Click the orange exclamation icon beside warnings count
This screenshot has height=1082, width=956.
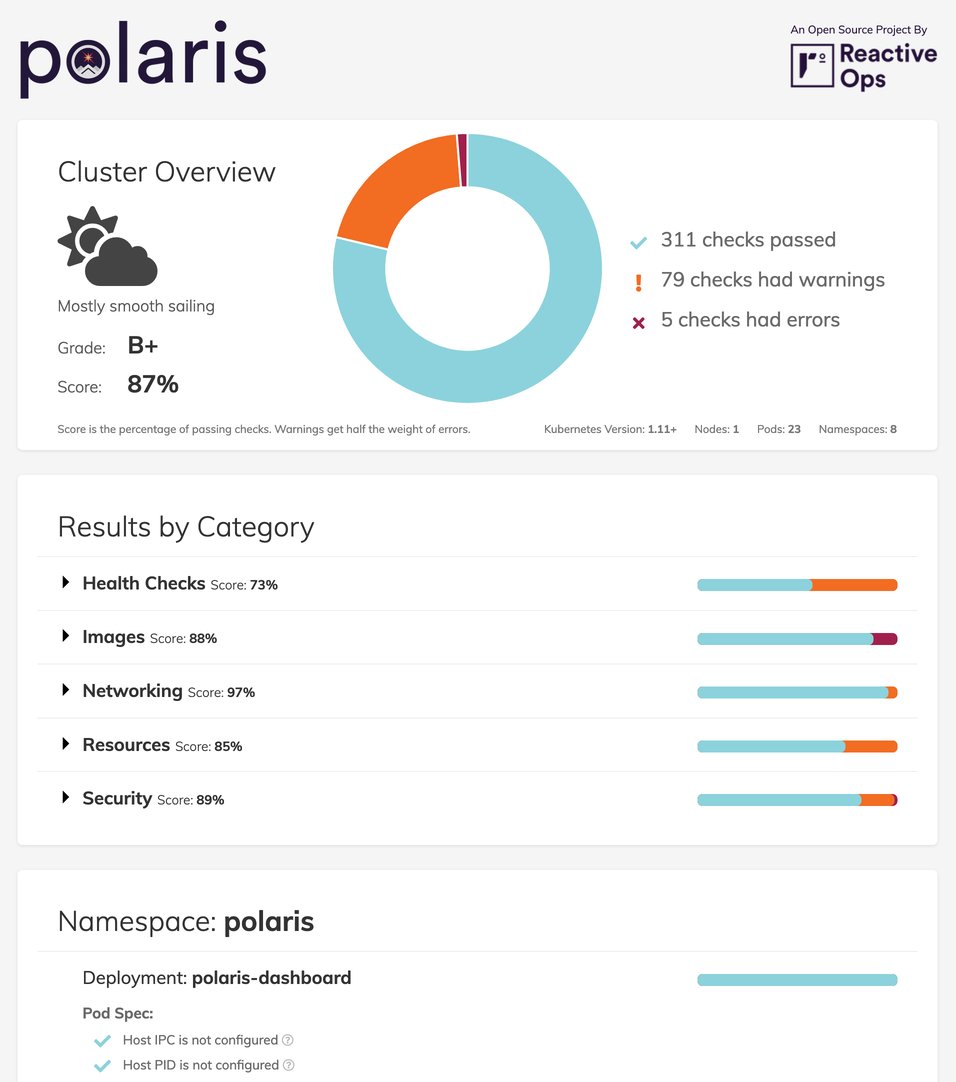638,281
